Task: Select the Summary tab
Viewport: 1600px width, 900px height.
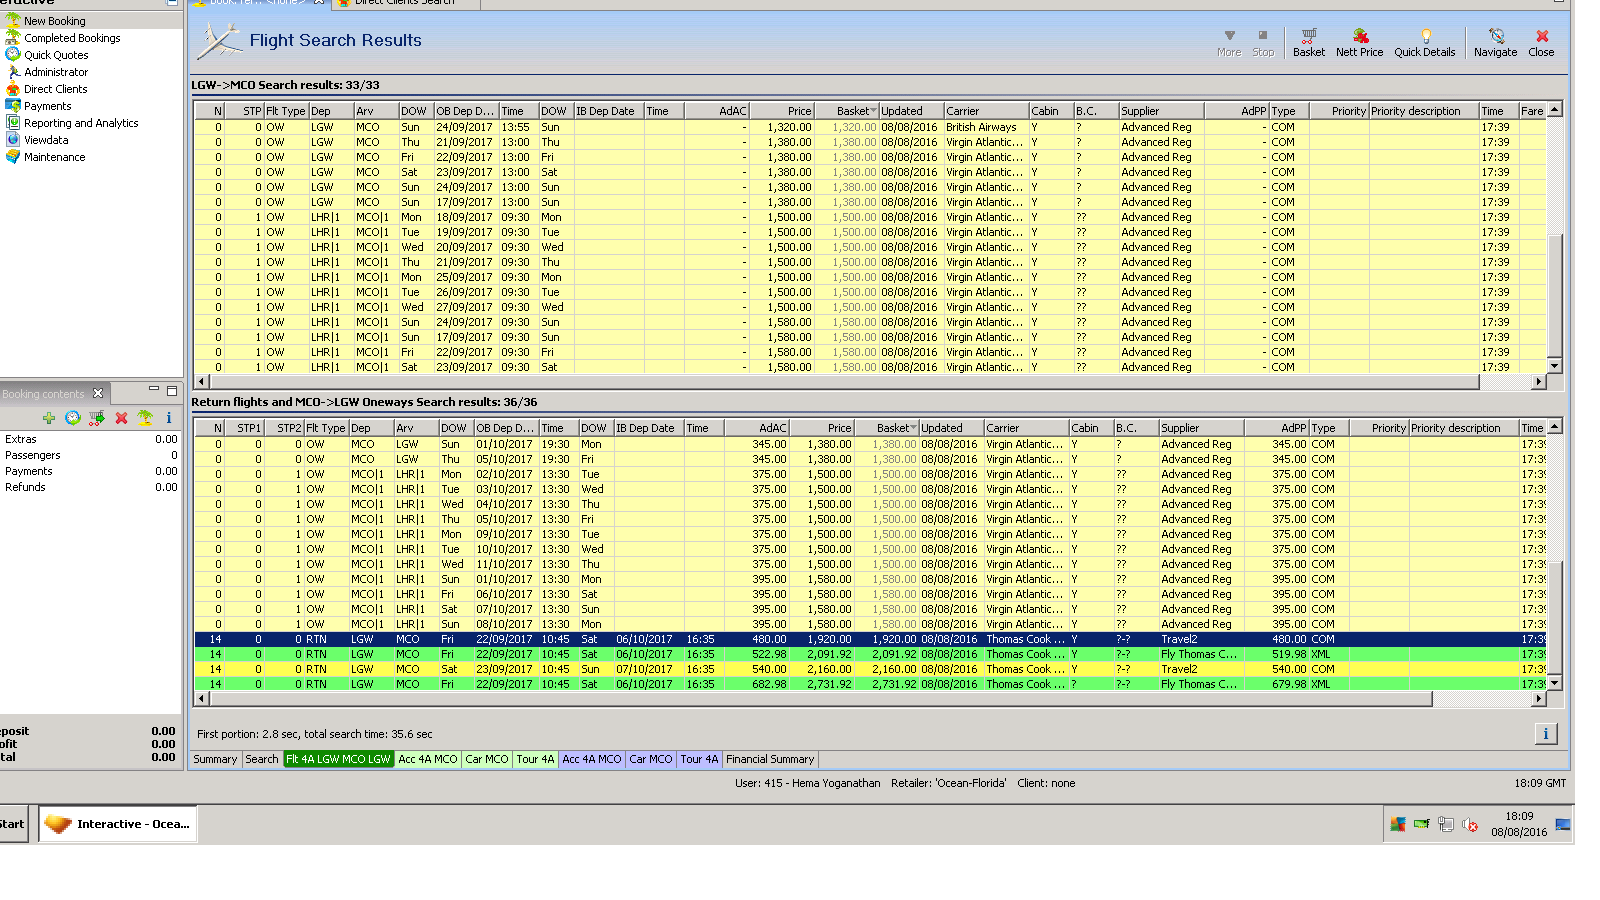Action: [x=215, y=760]
